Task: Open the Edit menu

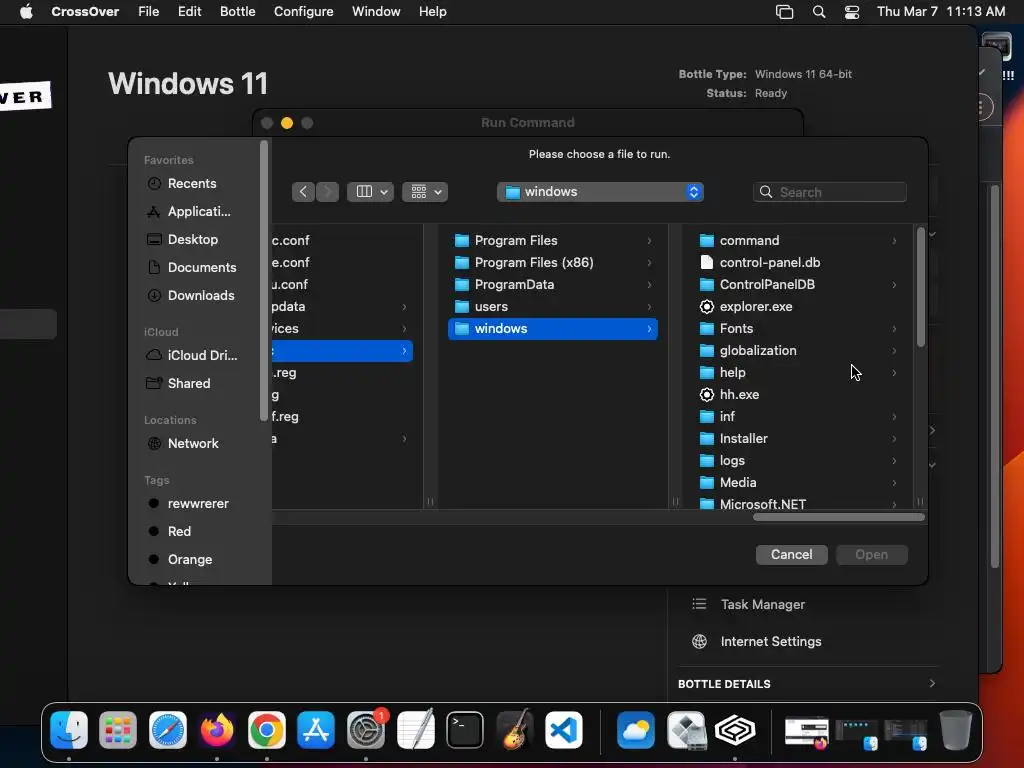Action: (x=189, y=12)
